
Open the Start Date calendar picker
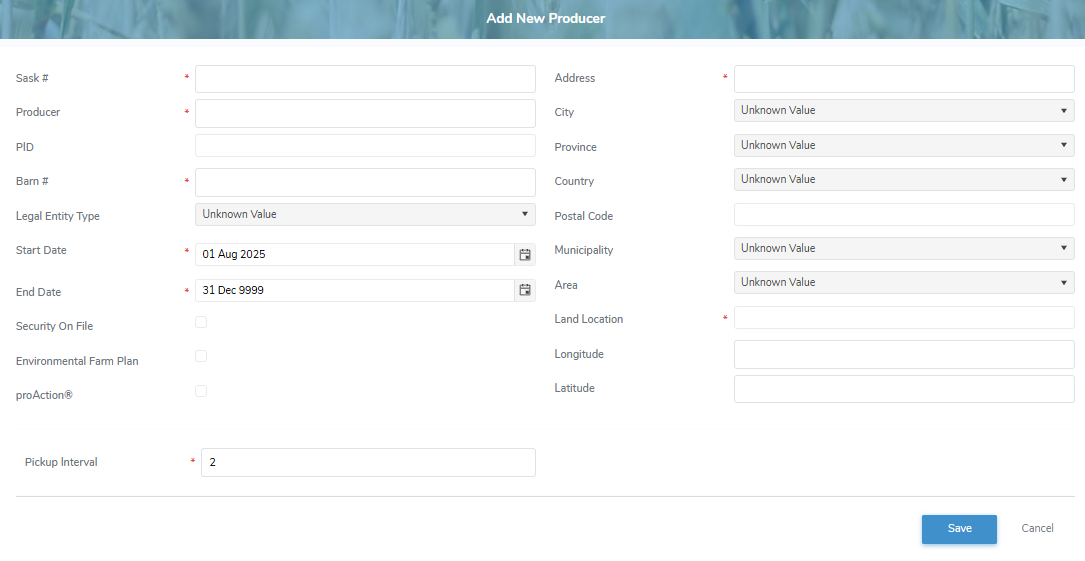[x=525, y=255]
